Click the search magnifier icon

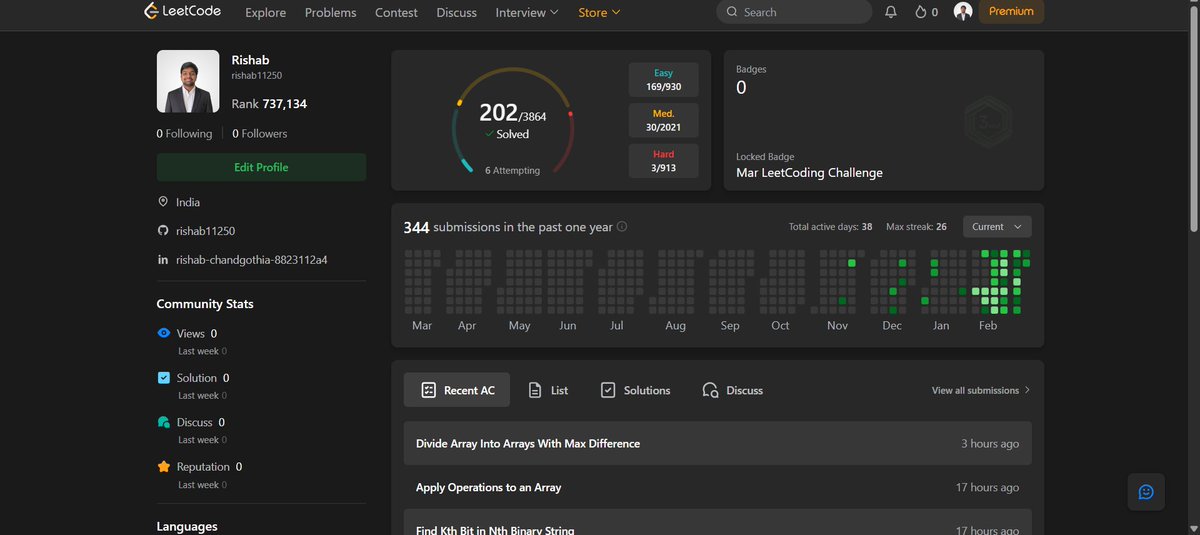(733, 12)
